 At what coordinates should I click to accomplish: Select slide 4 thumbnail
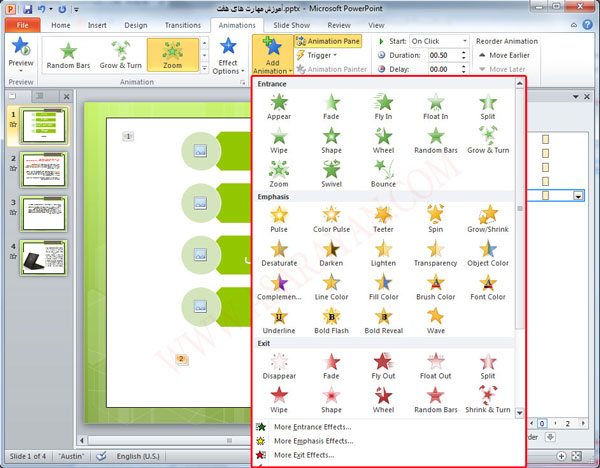pos(43,259)
